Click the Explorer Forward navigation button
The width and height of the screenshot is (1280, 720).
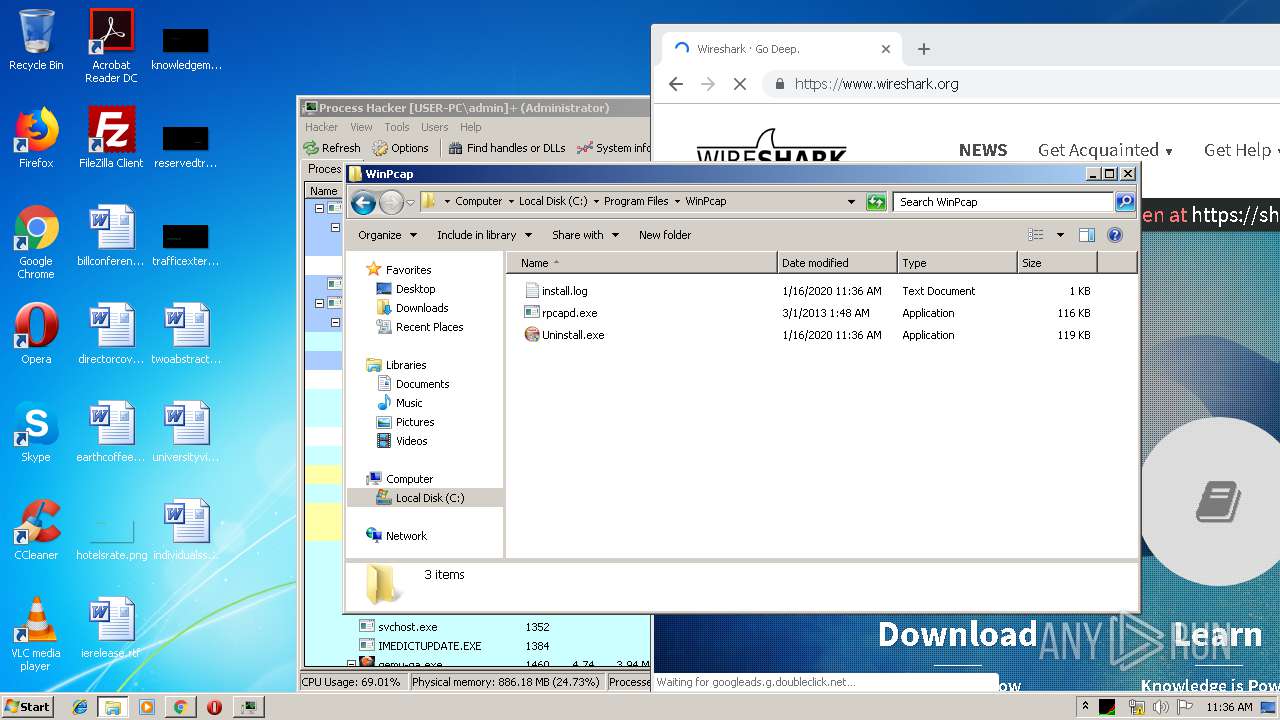[391, 202]
